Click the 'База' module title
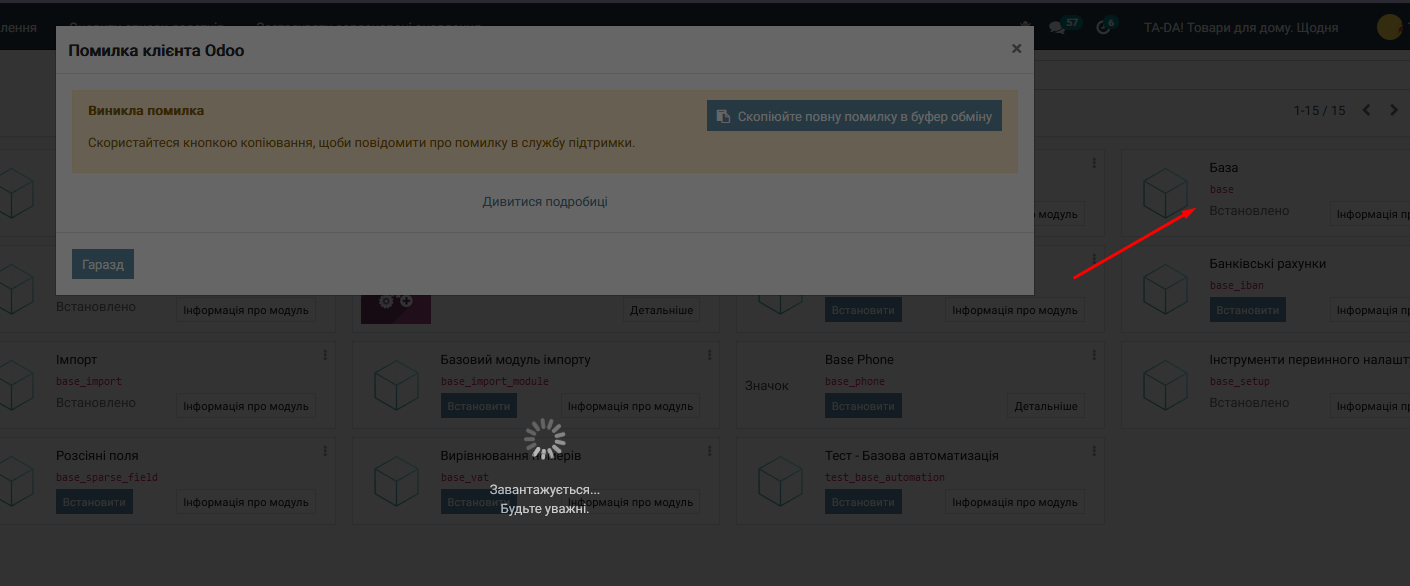 [x=1224, y=168]
